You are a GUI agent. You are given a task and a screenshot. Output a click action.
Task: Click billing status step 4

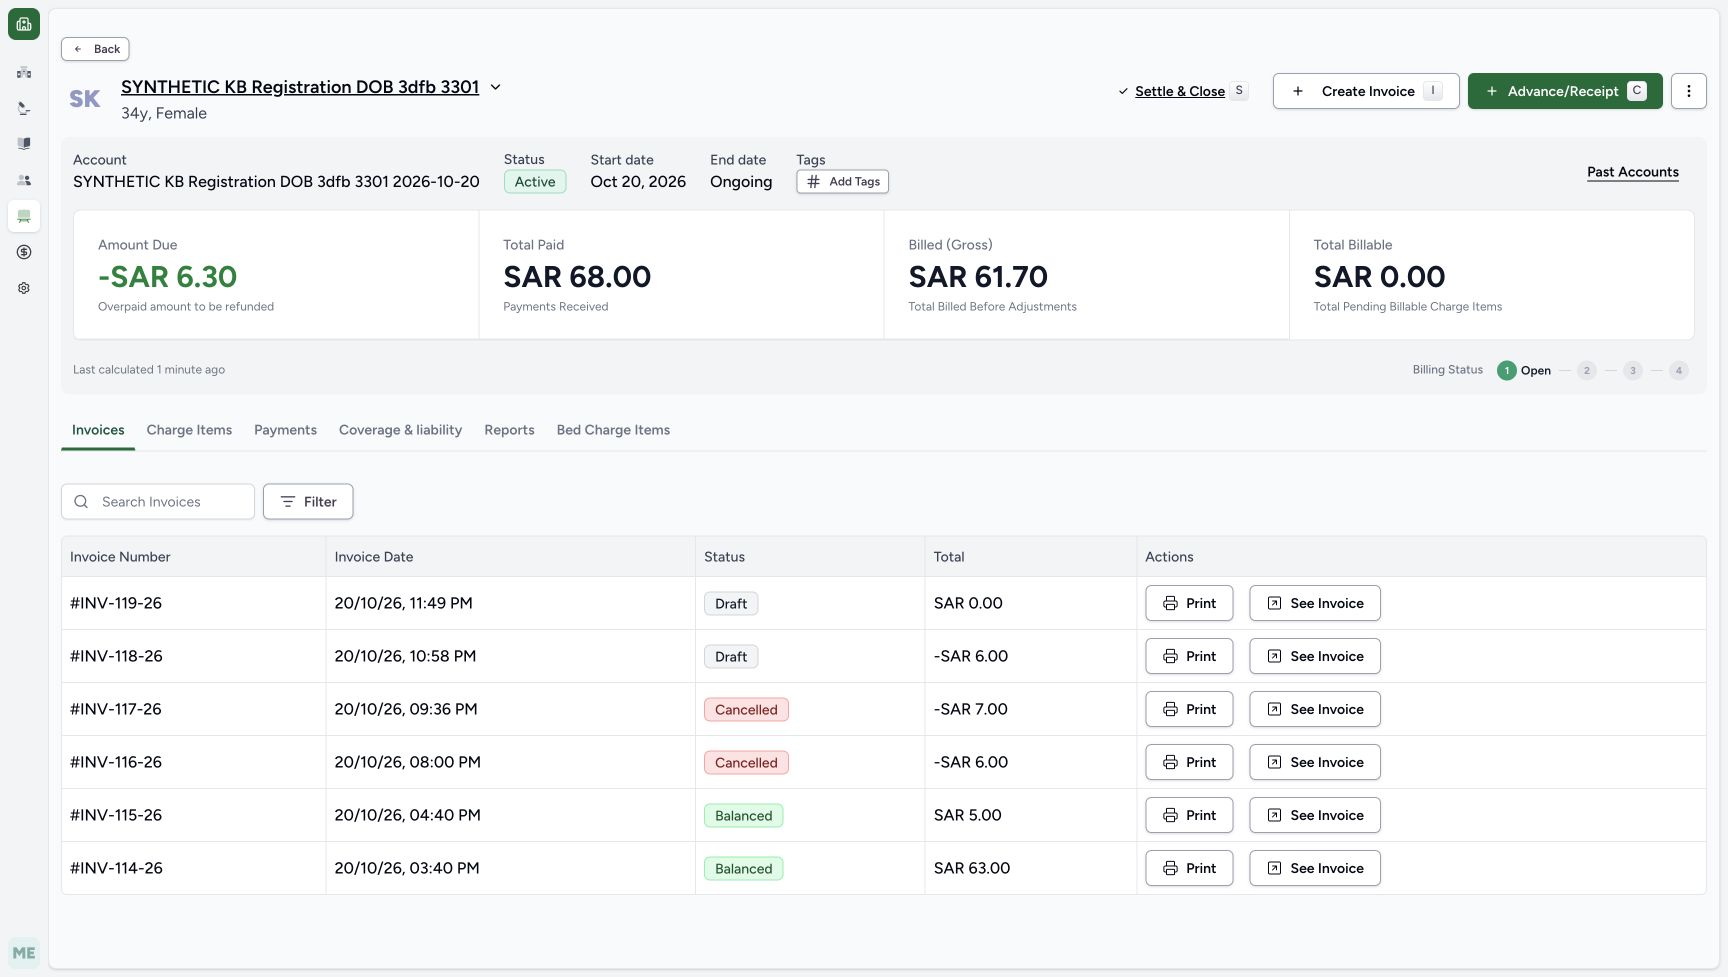click(1679, 371)
